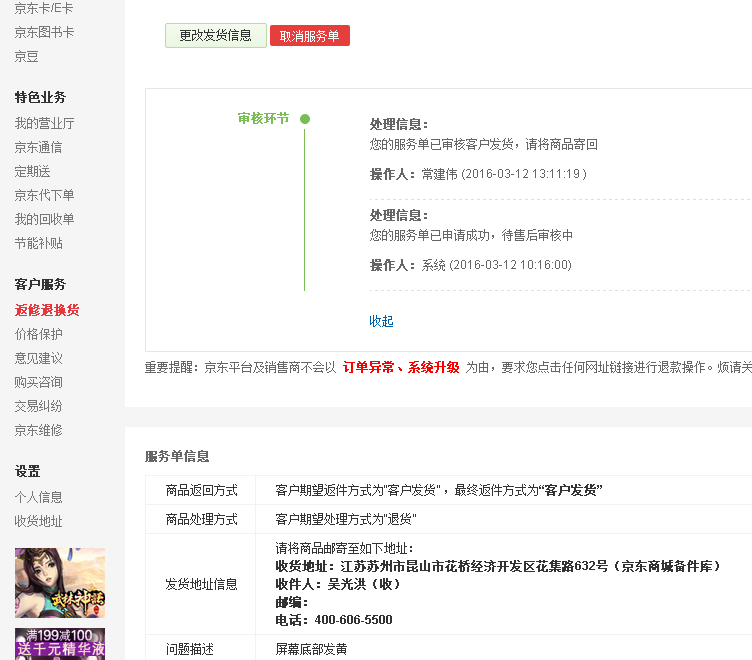Select operator text 系统 (2016-03-12 10:16:00)
The width and height of the screenshot is (752, 660).
[496, 265]
